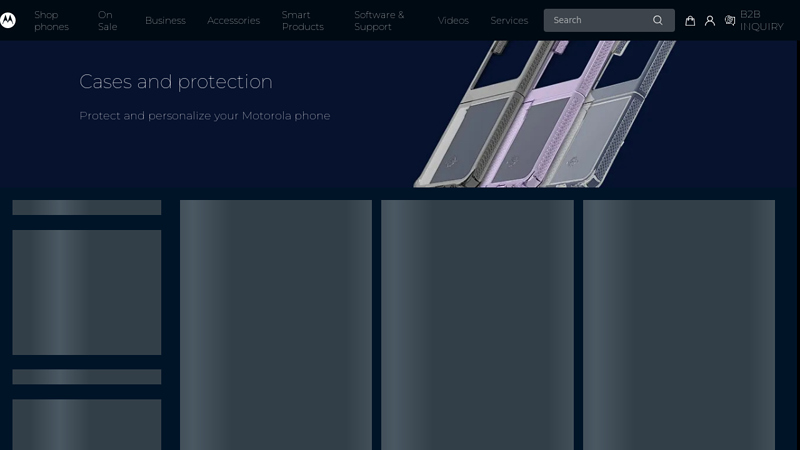Click the B2B inquiry chat icon

pos(730,20)
